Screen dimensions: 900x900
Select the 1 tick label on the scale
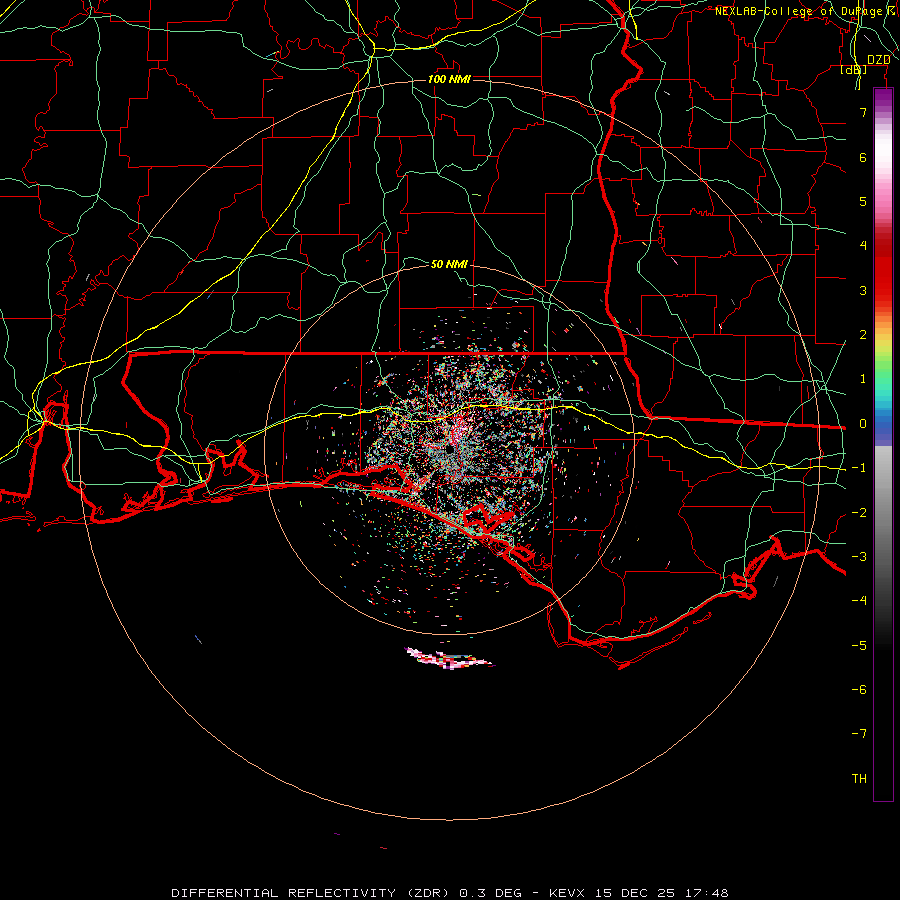coord(863,379)
